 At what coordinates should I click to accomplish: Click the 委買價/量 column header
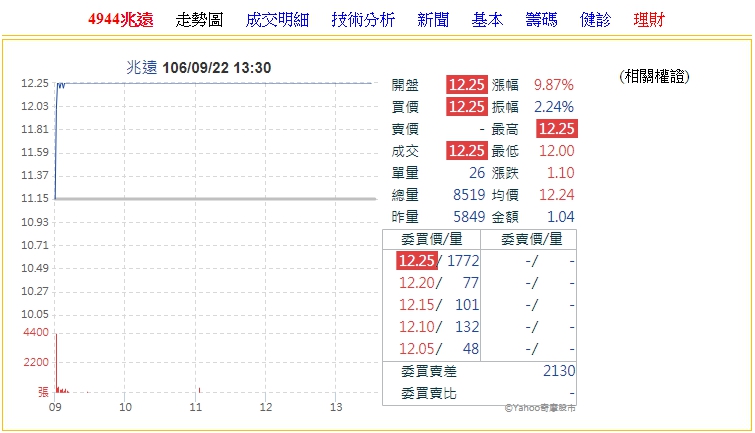432,239
